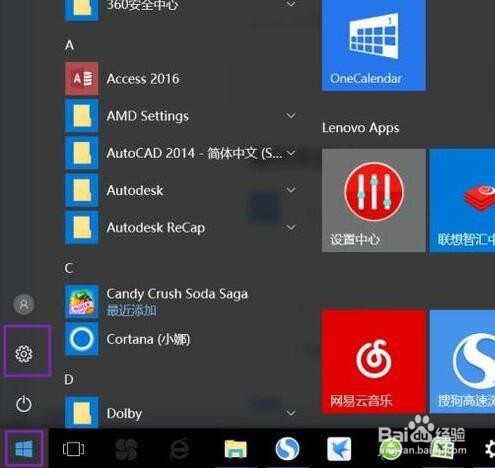Click the 最近添加 label under Candy Crush
The height and width of the screenshot is (468, 495).
click(131, 311)
